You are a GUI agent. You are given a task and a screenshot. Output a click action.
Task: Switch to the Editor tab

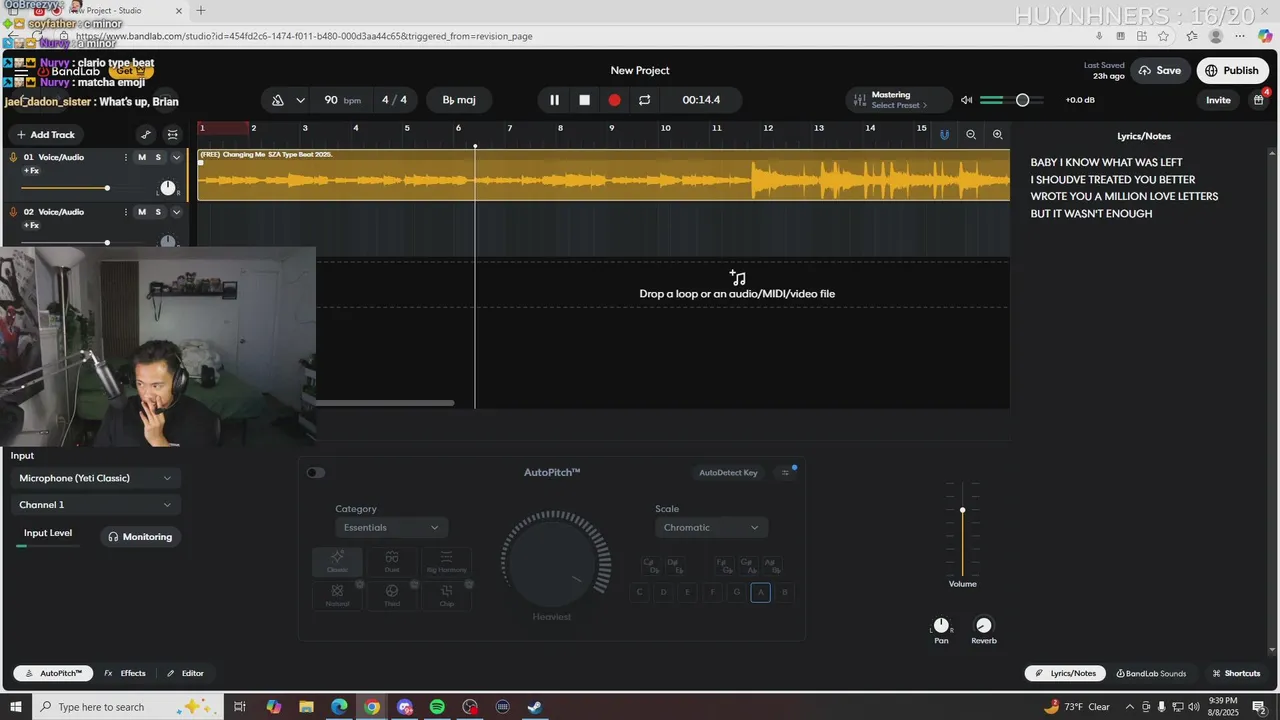click(185, 673)
